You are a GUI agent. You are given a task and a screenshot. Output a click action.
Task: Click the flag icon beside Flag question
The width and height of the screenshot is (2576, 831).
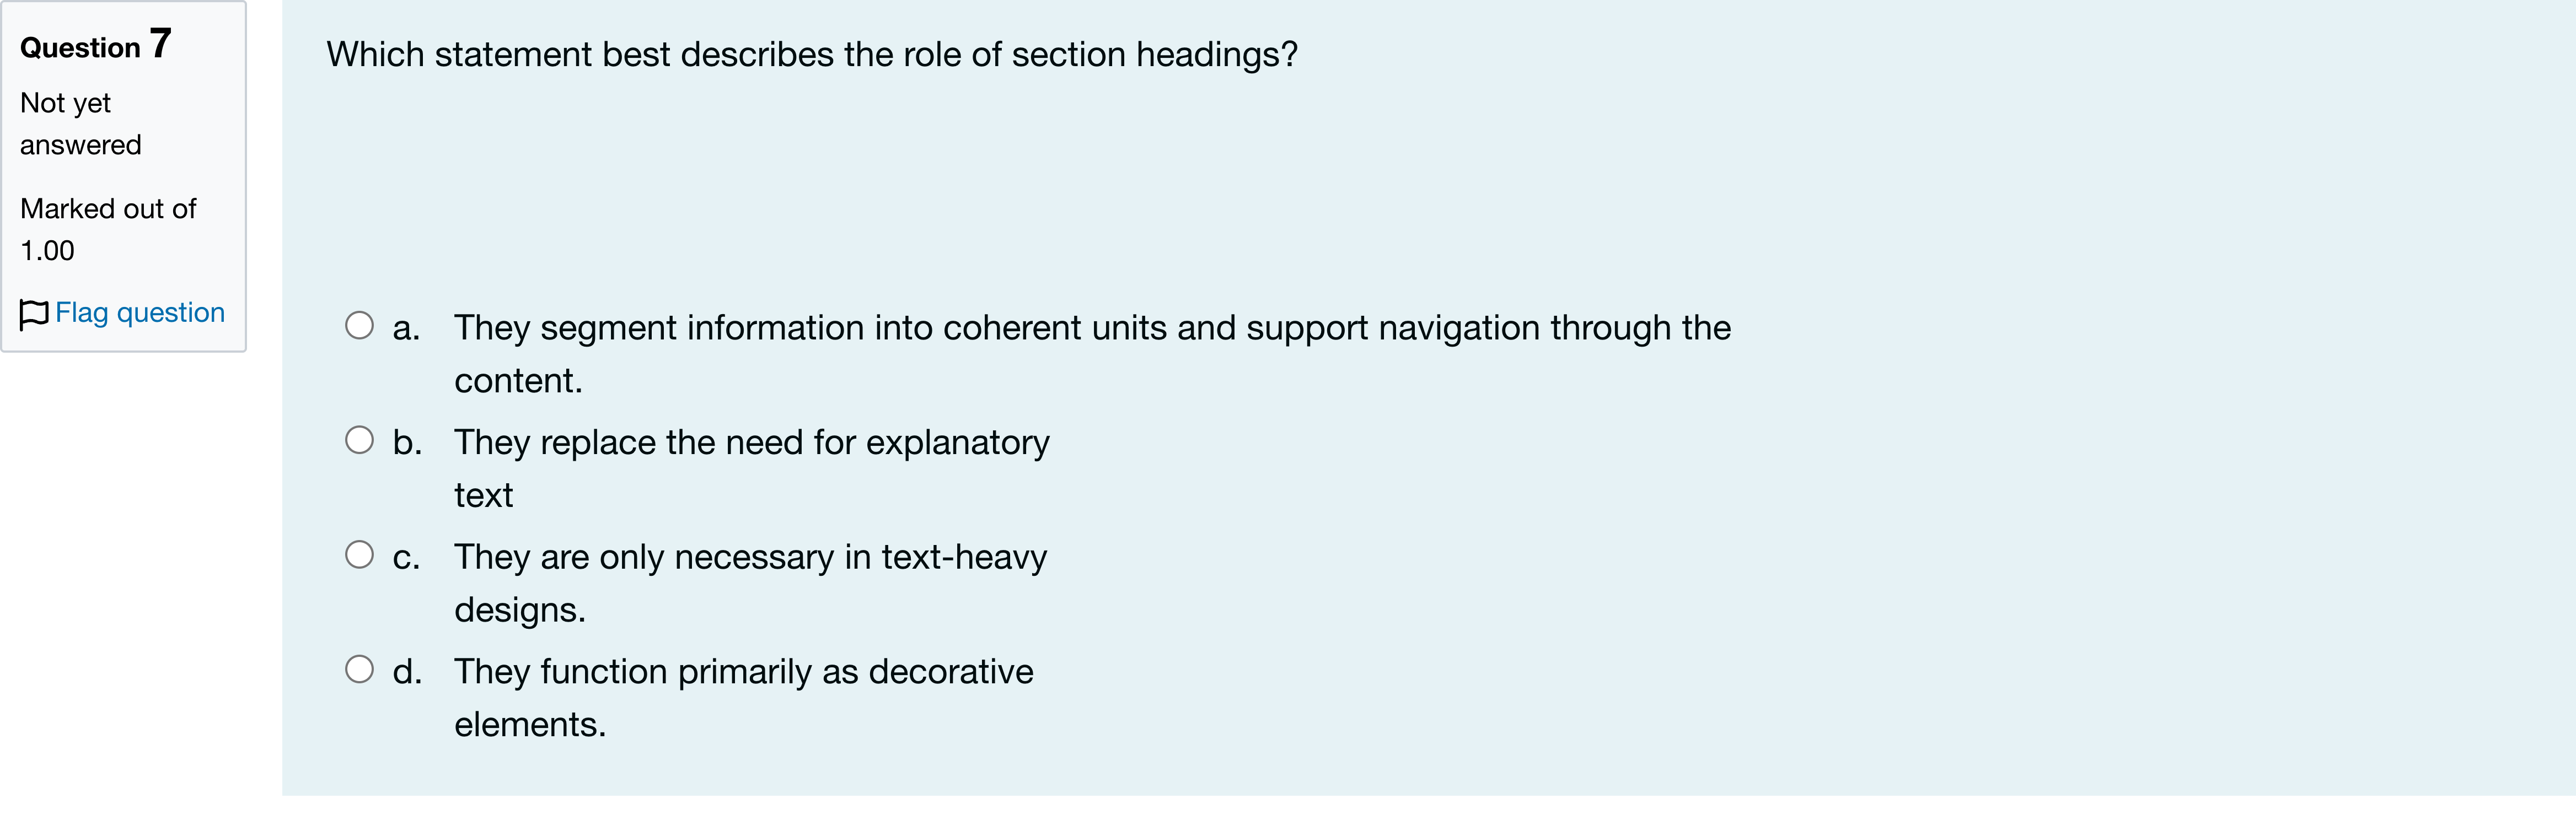(x=34, y=314)
